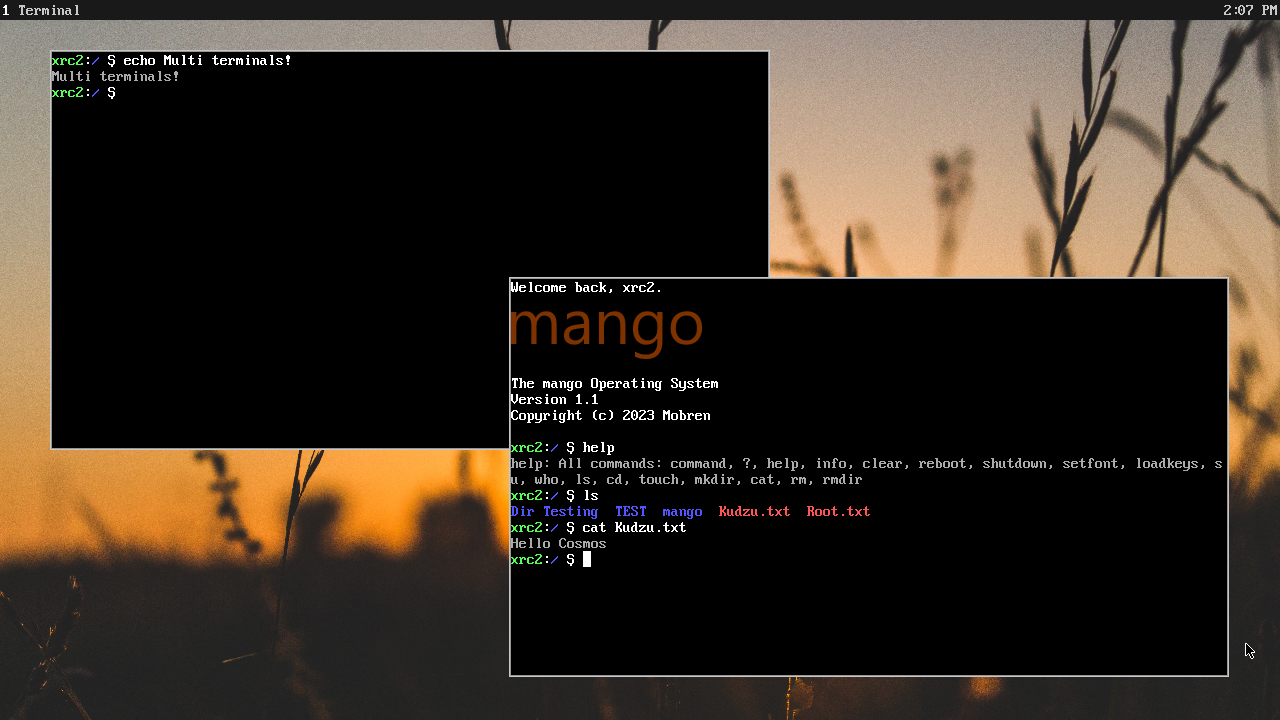Click the Version 1.1 line
Viewport: 1280px width, 720px height.
coord(554,399)
